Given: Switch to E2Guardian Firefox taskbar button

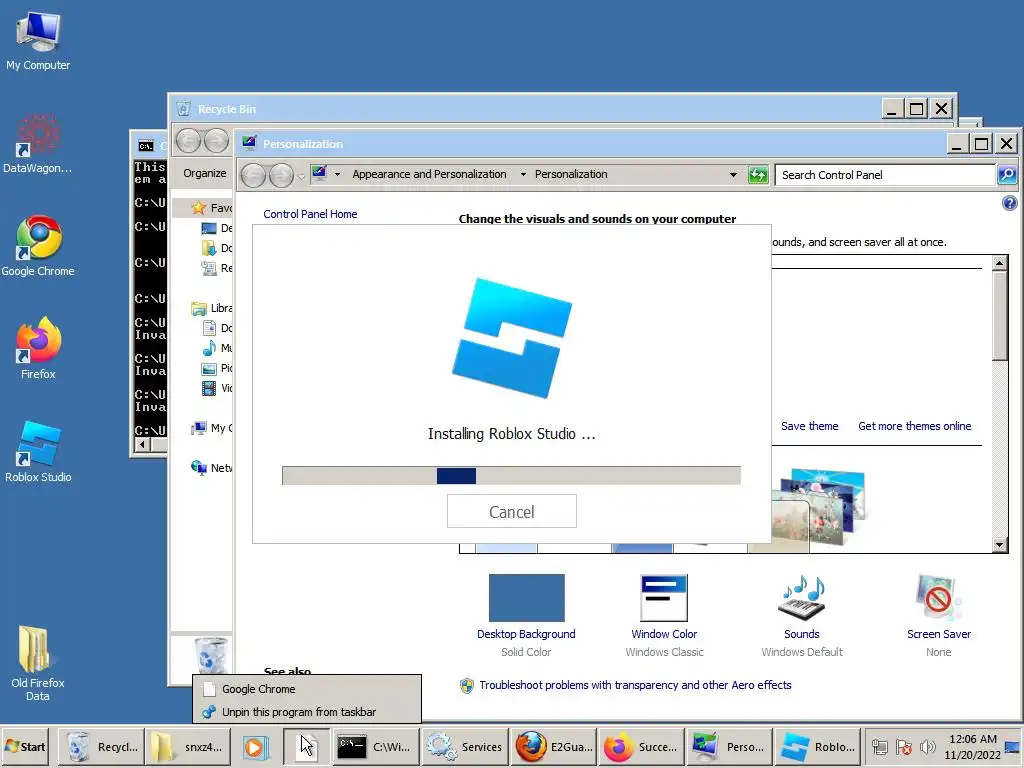Looking at the screenshot, I should coord(553,746).
